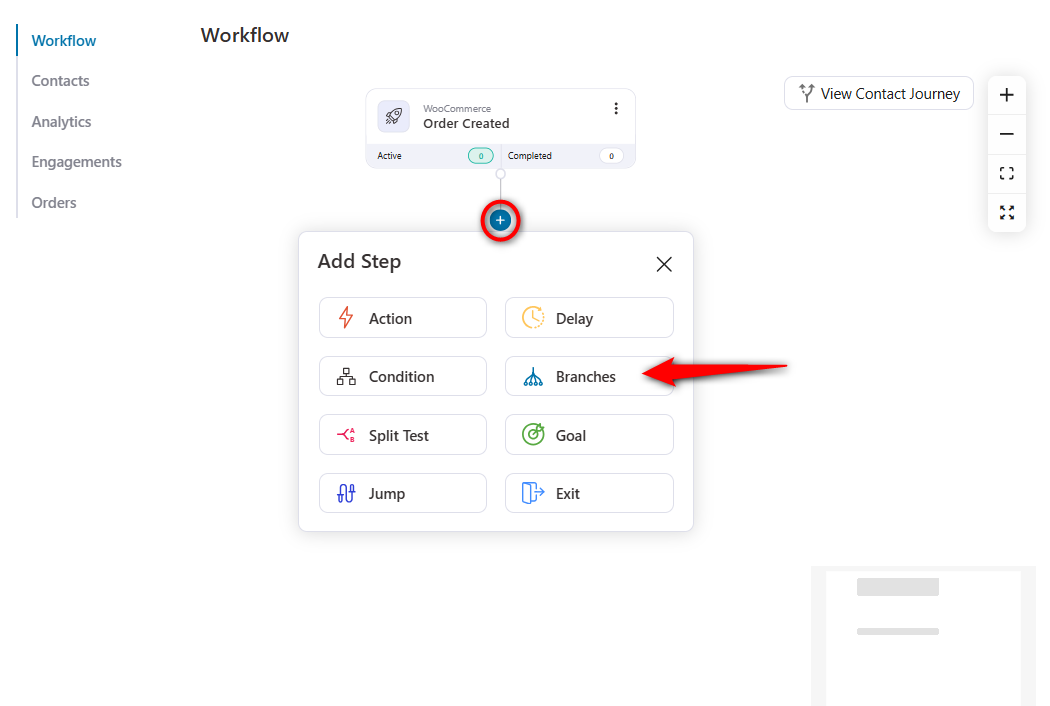Viewport: 1050px width, 706px height.
Task: Click the Add Step heading
Action: click(359, 261)
